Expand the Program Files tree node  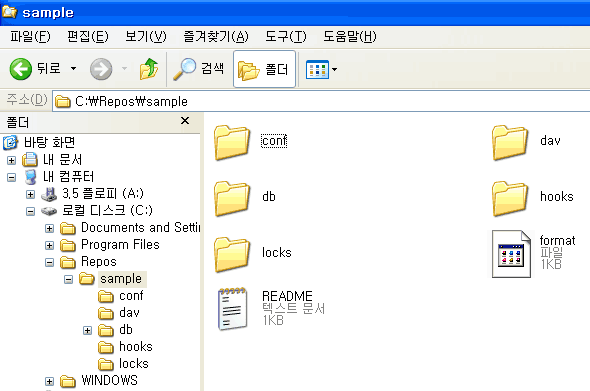(49, 245)
